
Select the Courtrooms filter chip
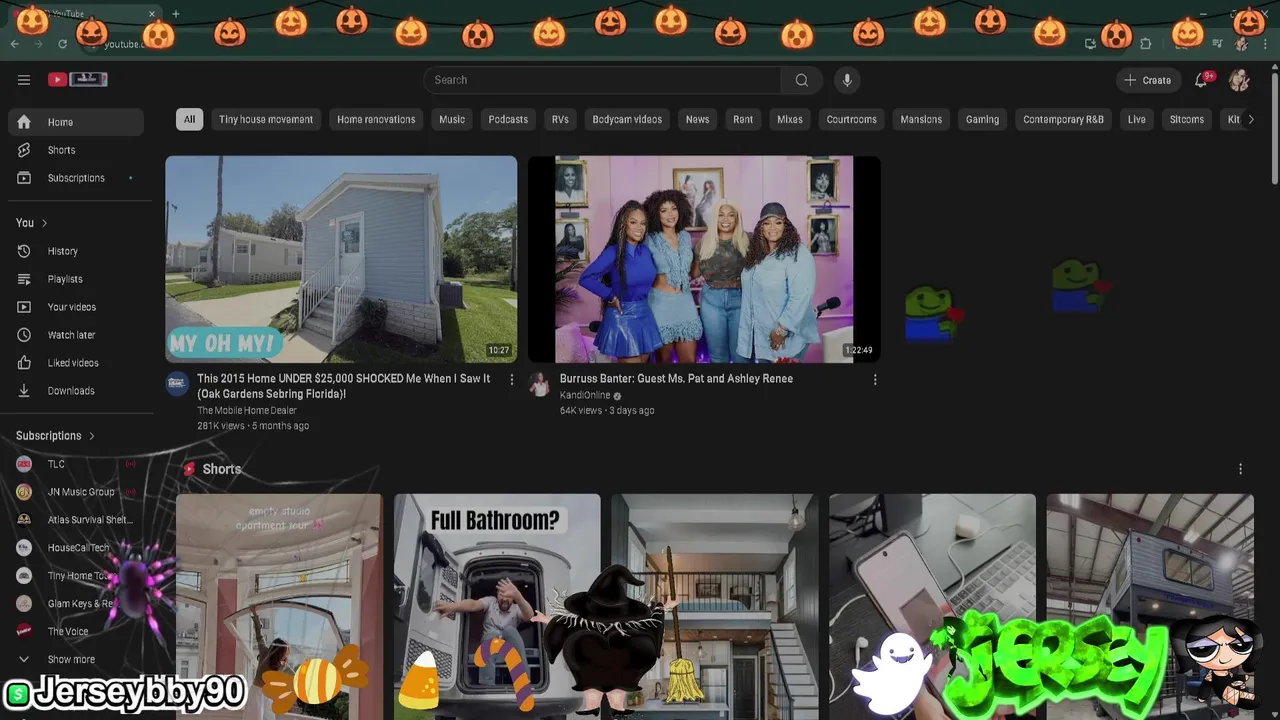pos(851,119)
